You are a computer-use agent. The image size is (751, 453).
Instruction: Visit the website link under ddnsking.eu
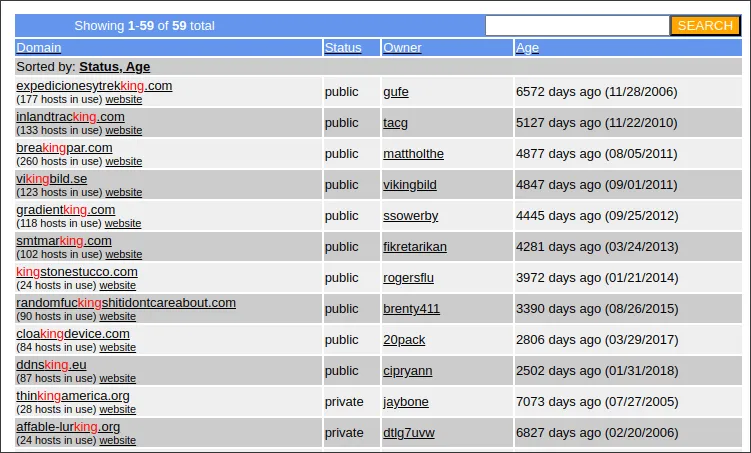[x=117, y=378]
